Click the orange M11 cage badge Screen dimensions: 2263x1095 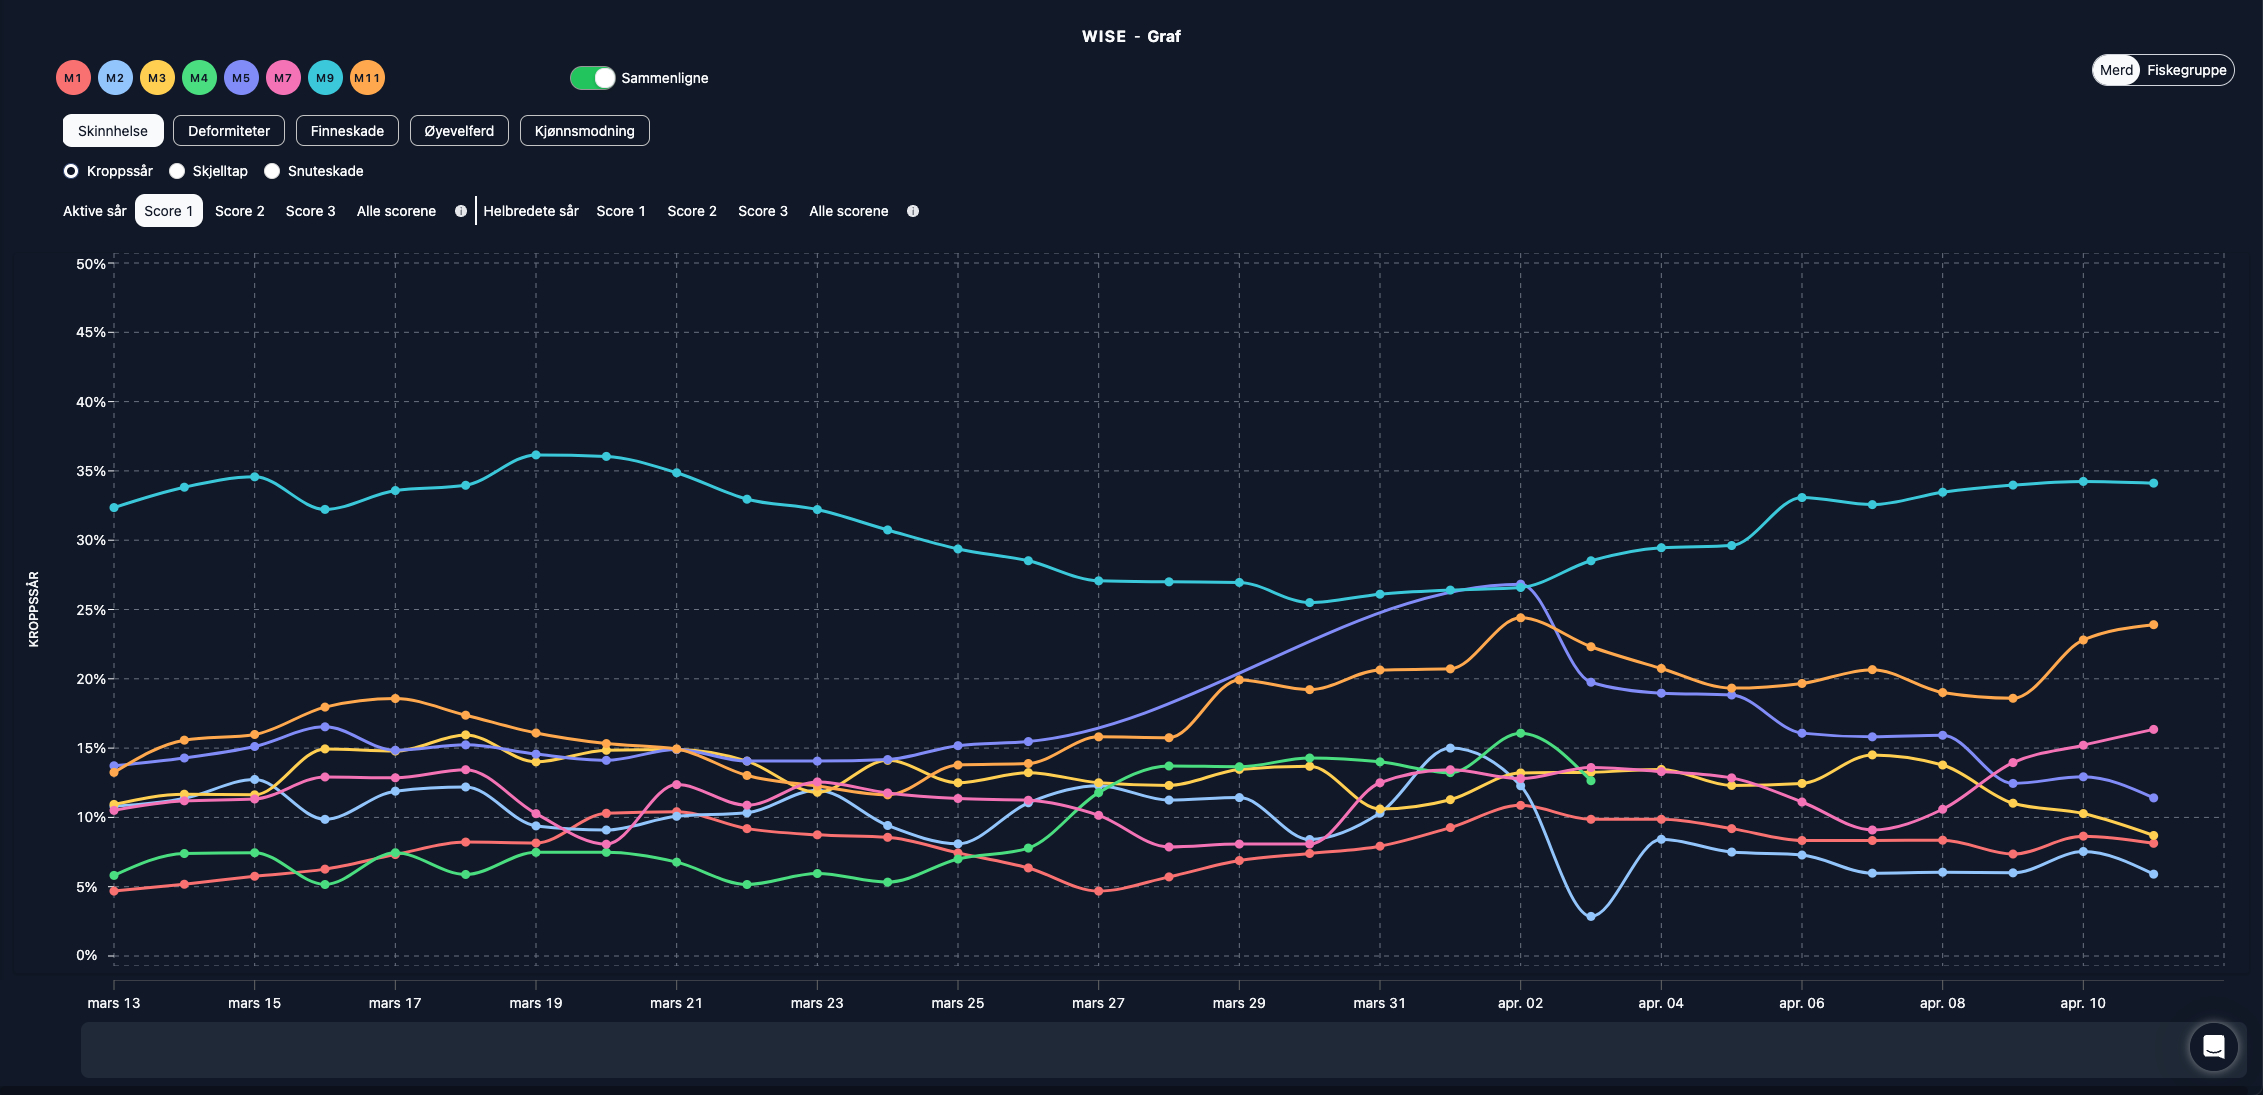click(367, 78)
